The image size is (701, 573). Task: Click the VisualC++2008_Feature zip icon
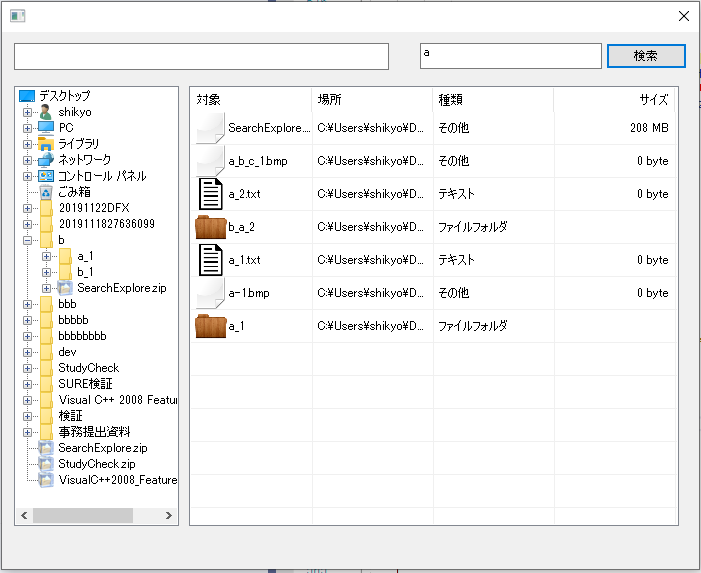point(46,480)
